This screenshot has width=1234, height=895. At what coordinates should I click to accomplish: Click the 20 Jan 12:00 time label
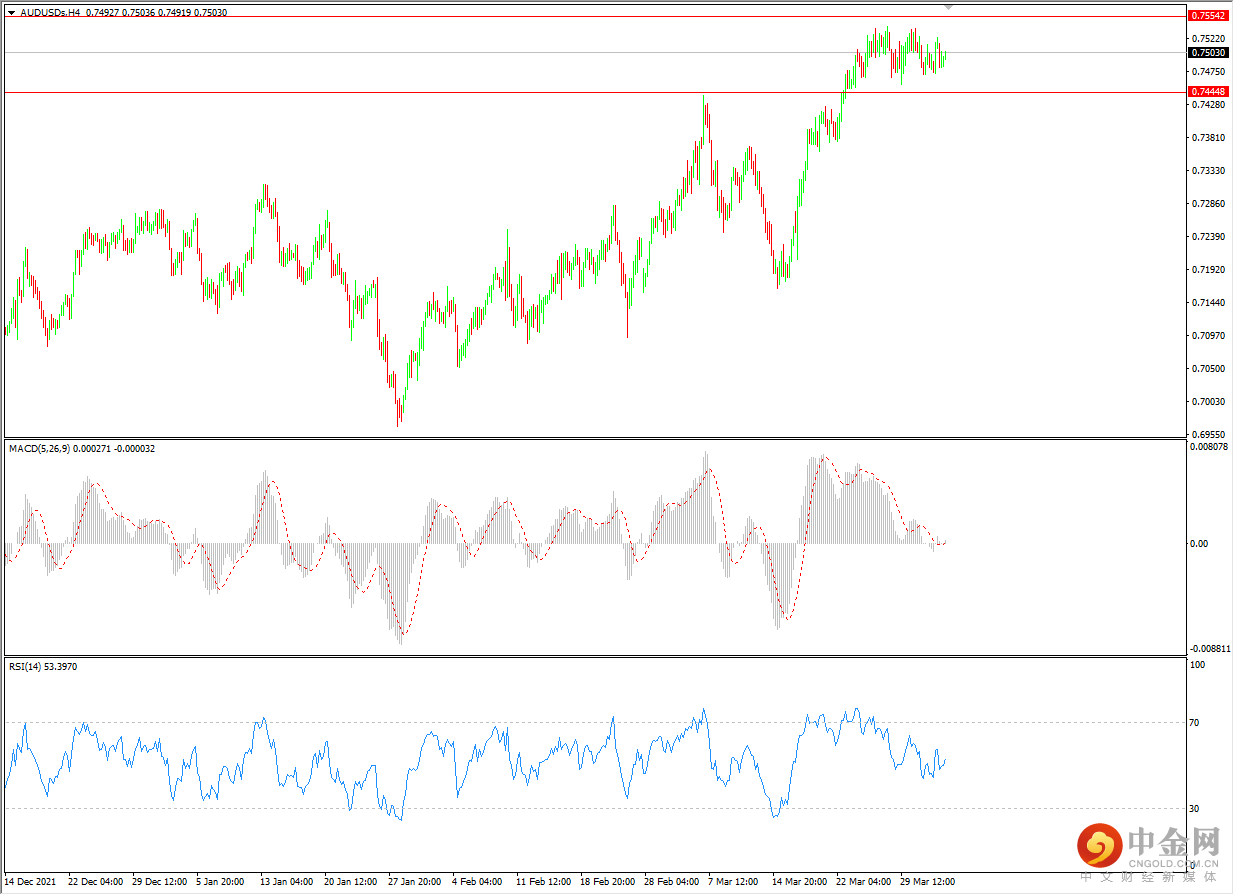[x=352, y=883]
